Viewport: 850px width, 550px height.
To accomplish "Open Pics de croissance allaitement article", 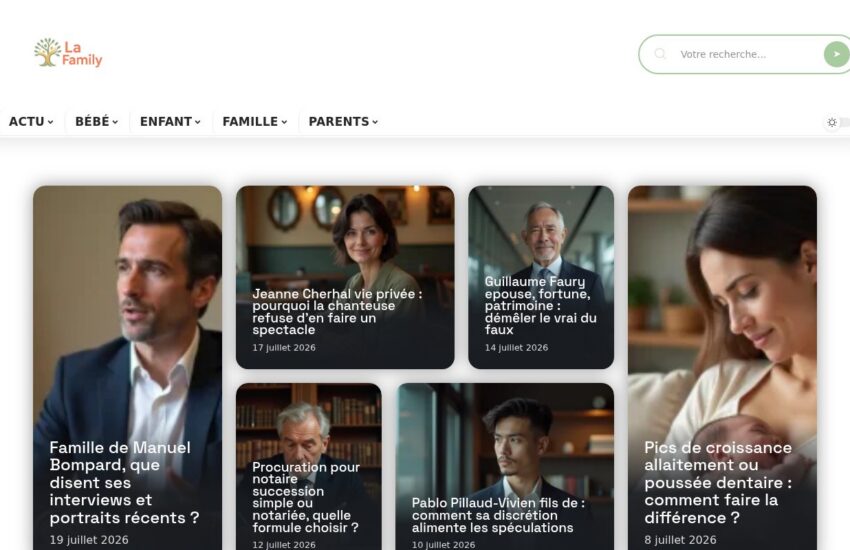I will [718, 482].
